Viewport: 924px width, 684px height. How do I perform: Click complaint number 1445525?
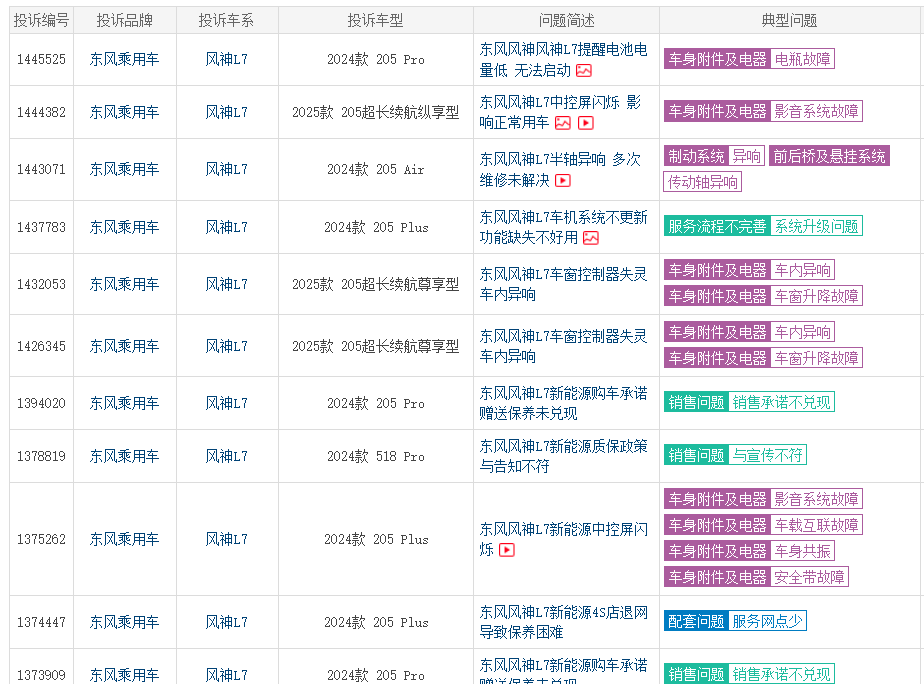(x=41, y=60)
